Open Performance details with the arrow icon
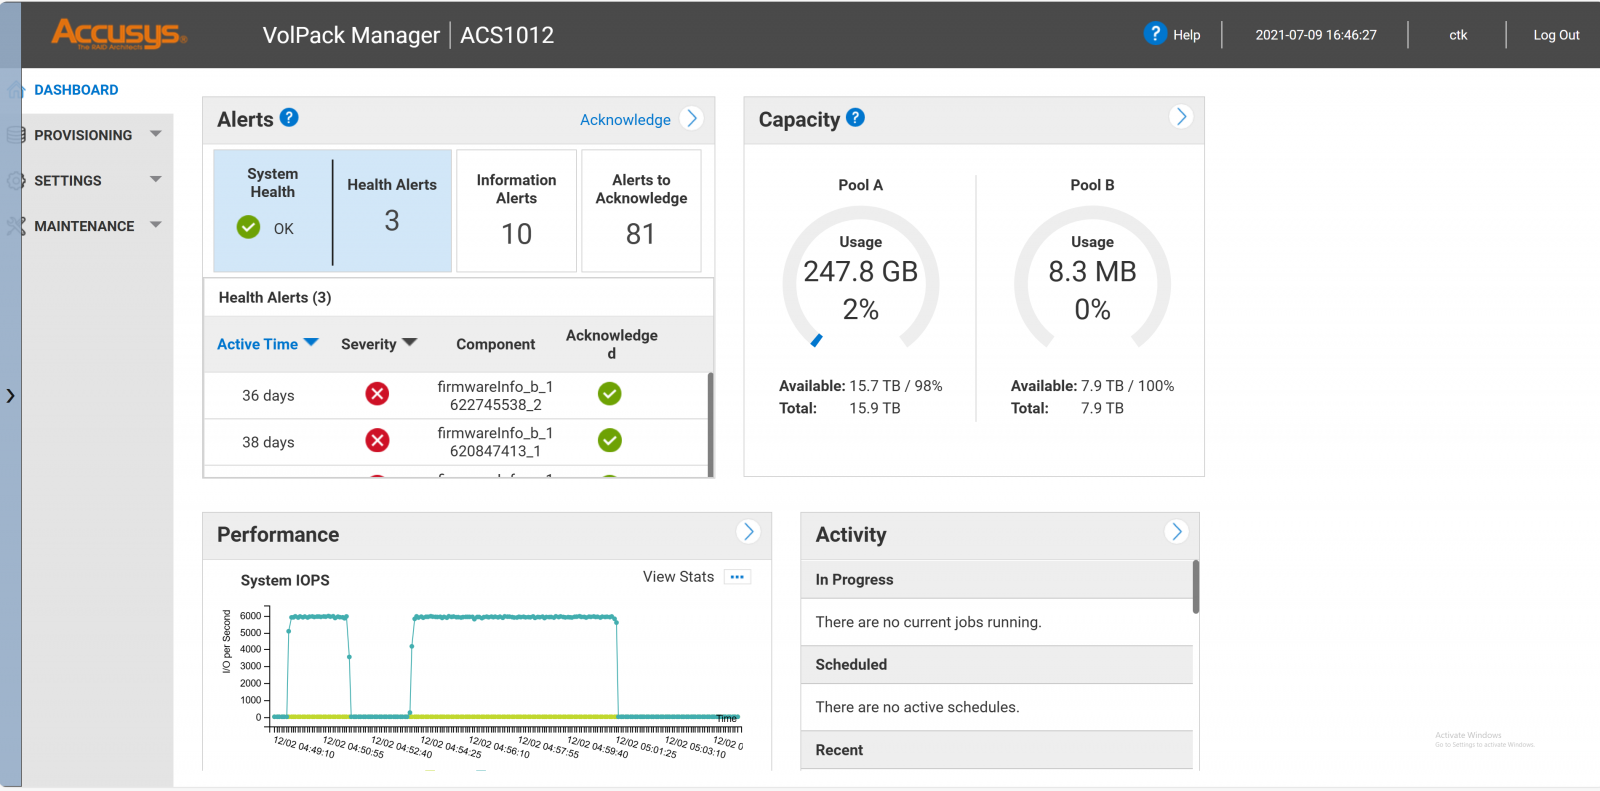Screen dimensions: 1600x791 tap(748, 532)
